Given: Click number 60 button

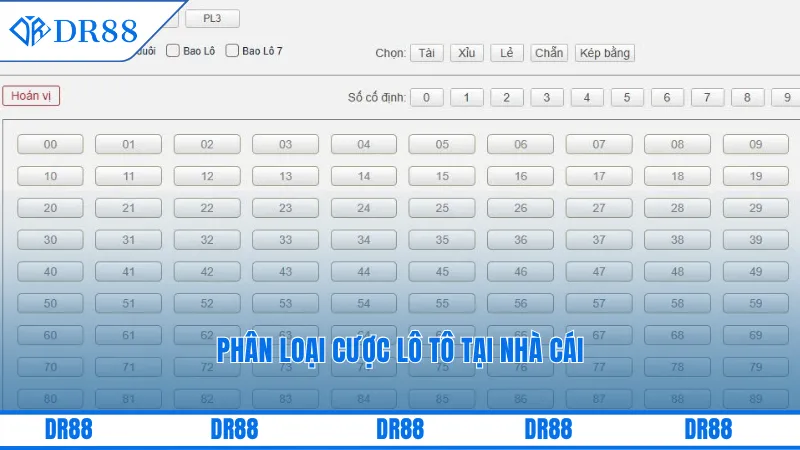Looking at the screenshot, I should [x=50, y=335].
